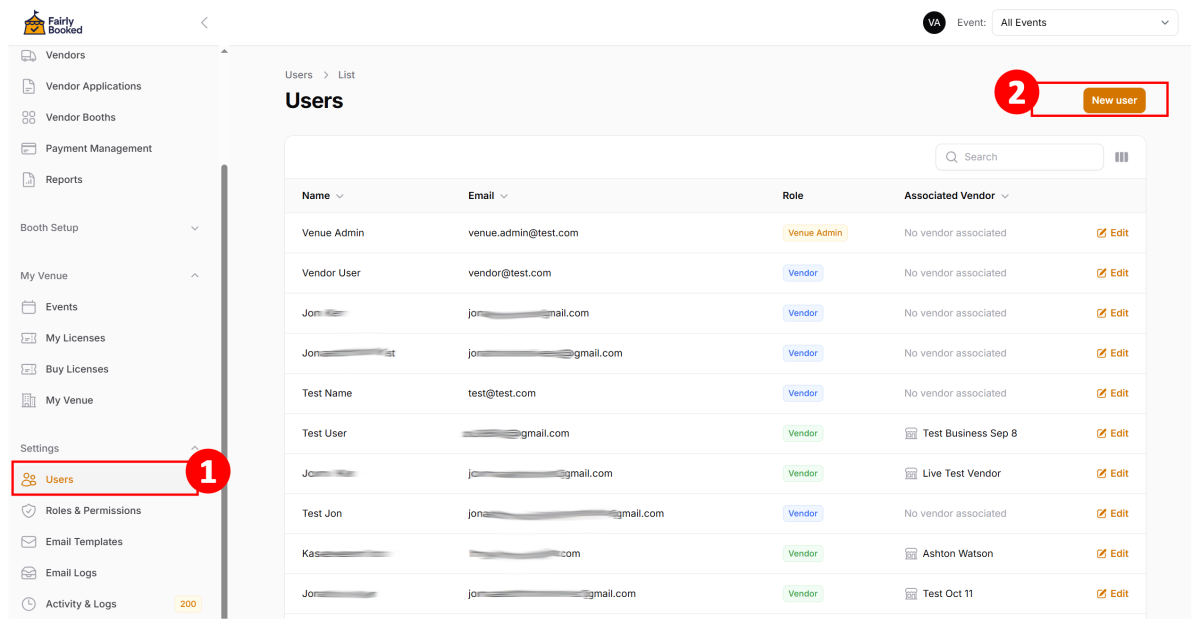
Task: Click the Payment Management card icon
Action: click(x=29, y=148)
